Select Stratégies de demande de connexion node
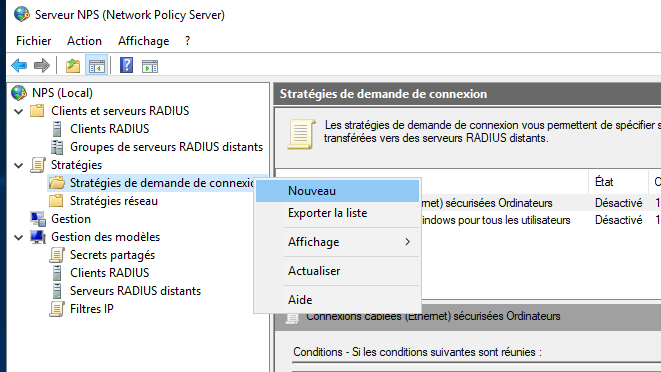The image size is (661, 372). click(162, 183)
